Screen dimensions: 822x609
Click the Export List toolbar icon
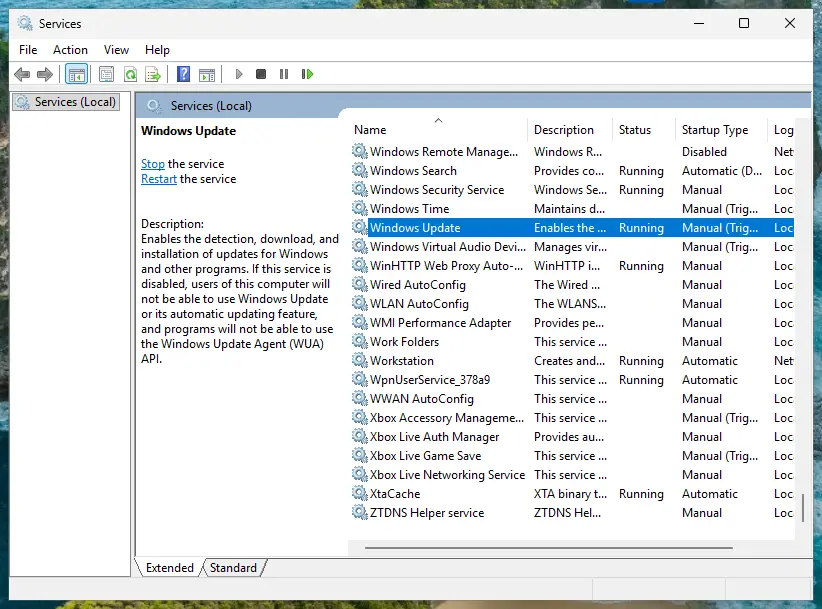(153, 74)
